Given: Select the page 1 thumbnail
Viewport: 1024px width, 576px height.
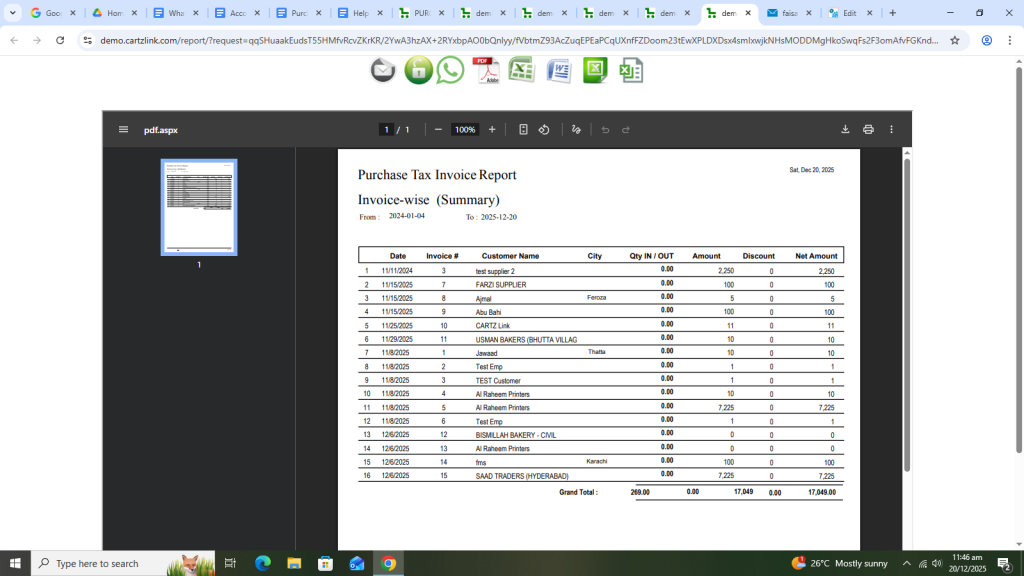Looking at the screenshot, I should tap(199, 207).
